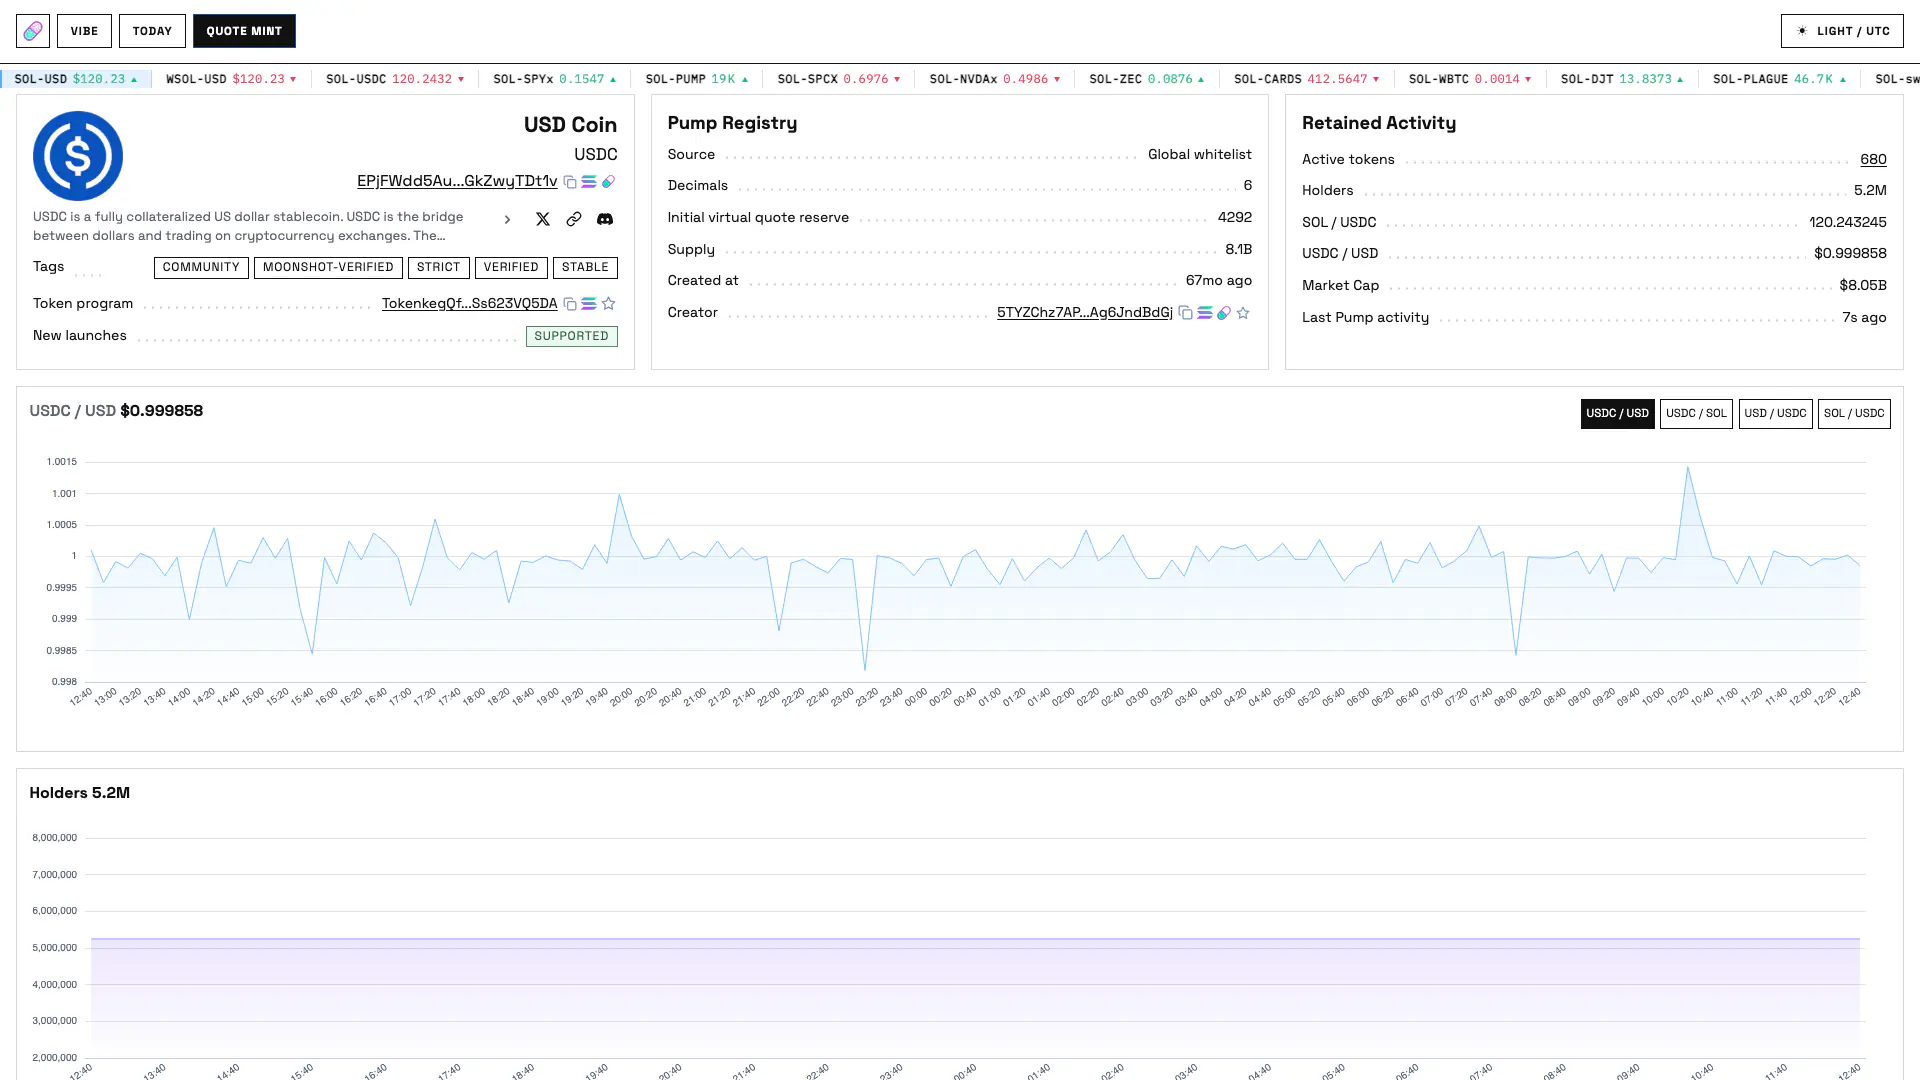Screen dimensions: 1920x1080
Task: Open the TokenkegQf...Ss623VQ5DA program link
Action: 470,303
